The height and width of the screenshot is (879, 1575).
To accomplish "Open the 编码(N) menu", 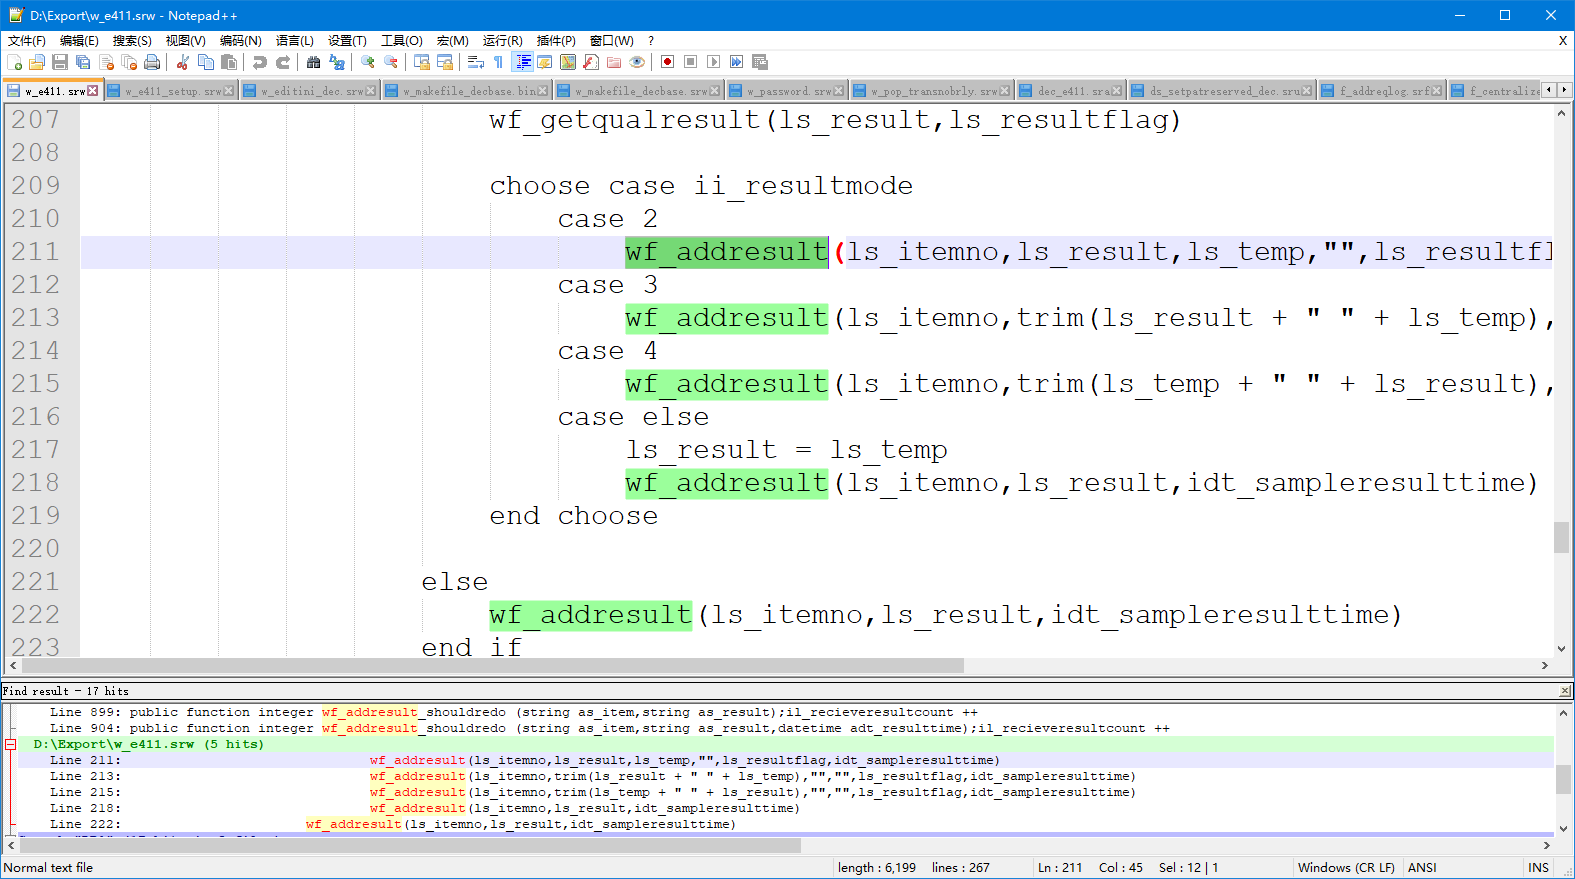I will [241, 41].
